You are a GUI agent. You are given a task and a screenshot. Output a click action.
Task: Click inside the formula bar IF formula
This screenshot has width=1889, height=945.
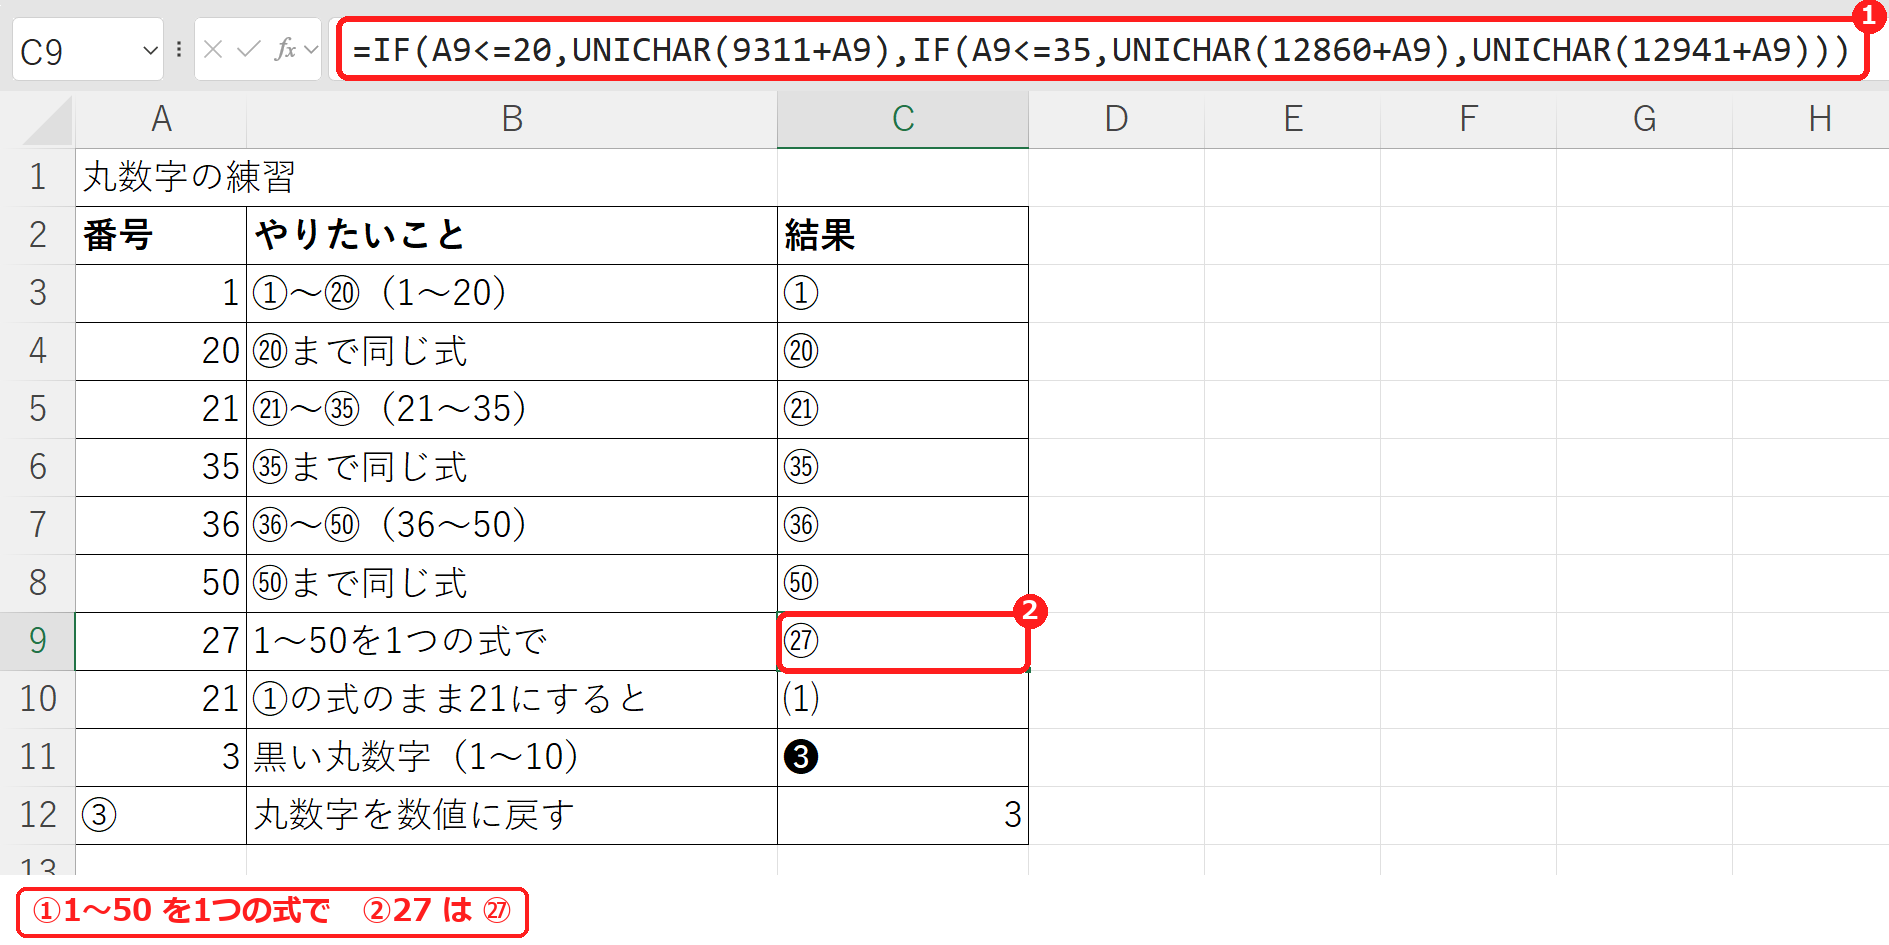(x=1102, y=49)
